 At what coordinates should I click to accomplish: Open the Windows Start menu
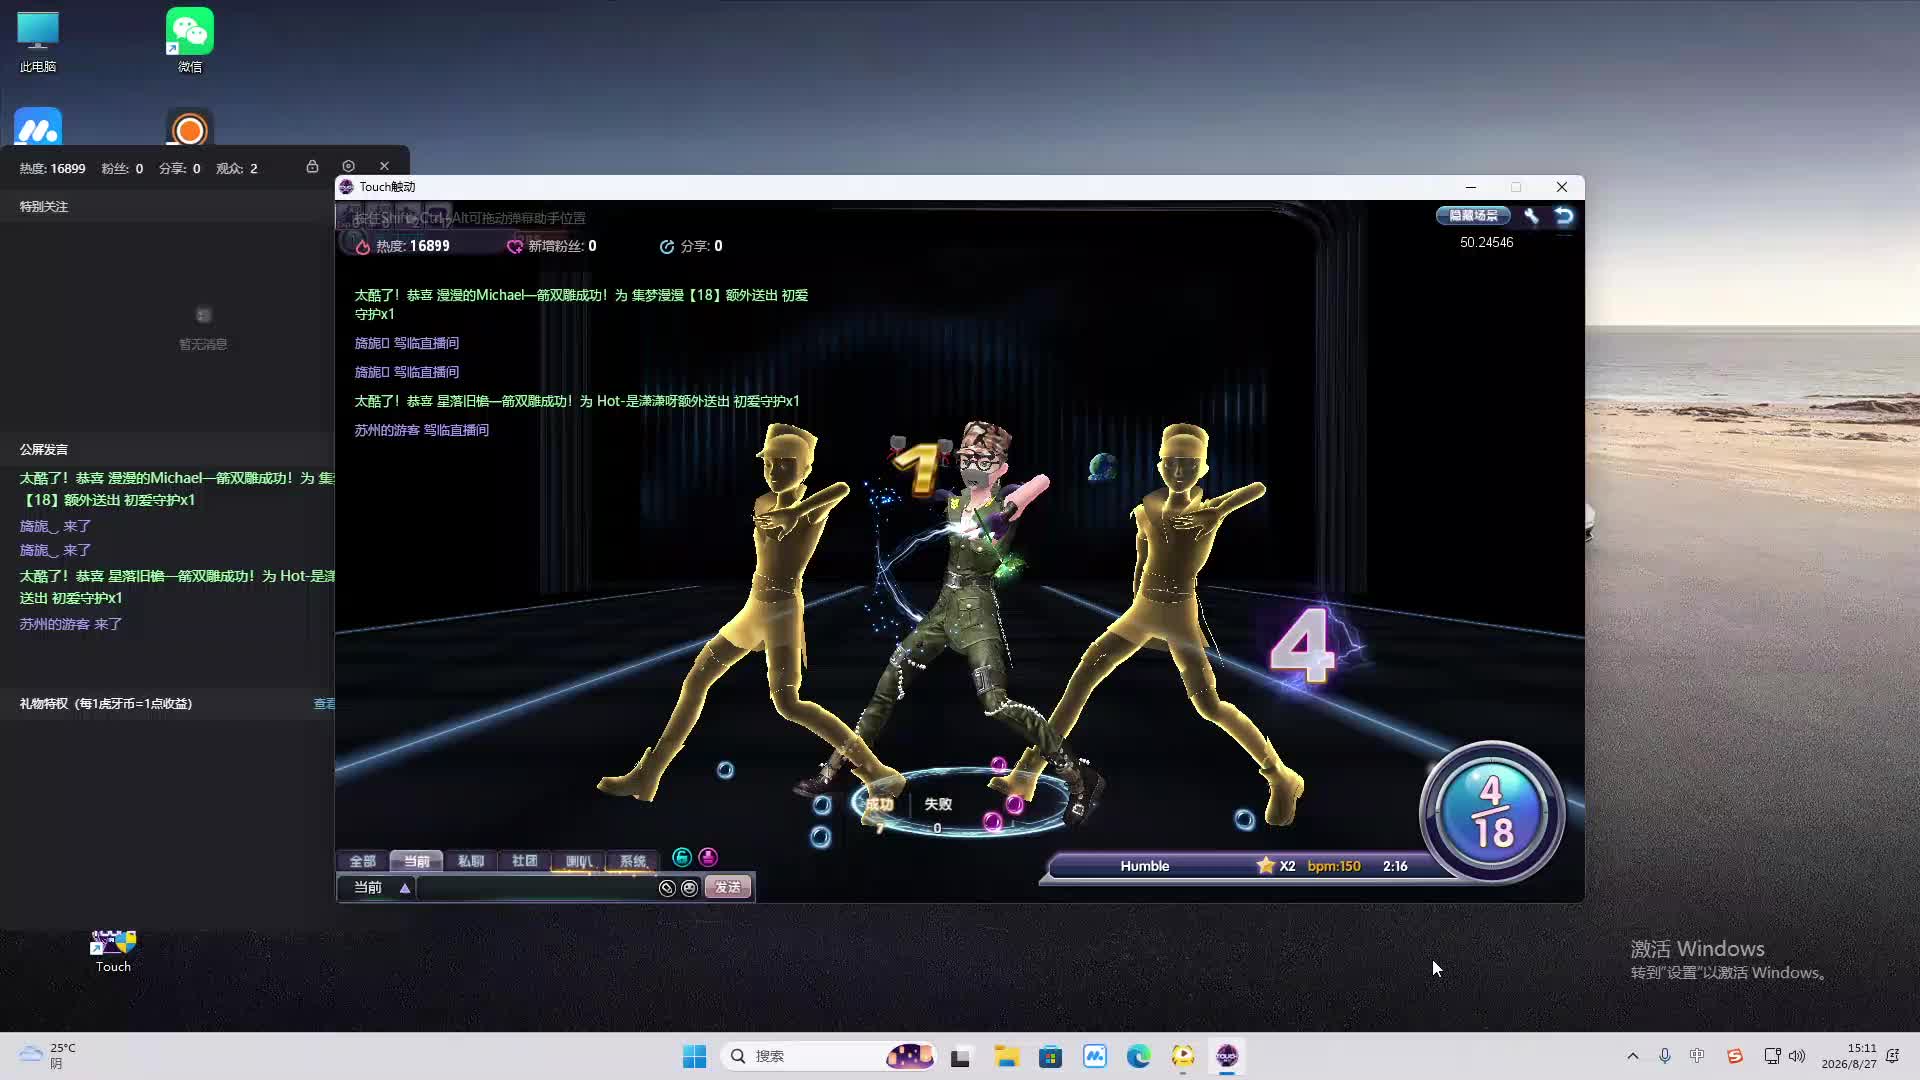pyautogui.click(x=694, y=1056)
